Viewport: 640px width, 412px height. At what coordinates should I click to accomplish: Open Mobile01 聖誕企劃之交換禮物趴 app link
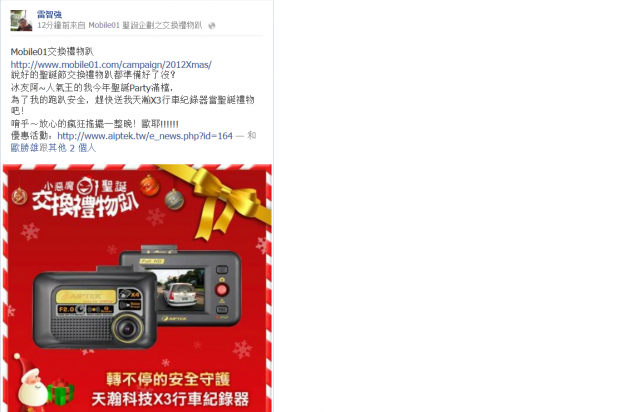[x=145, y=25]
